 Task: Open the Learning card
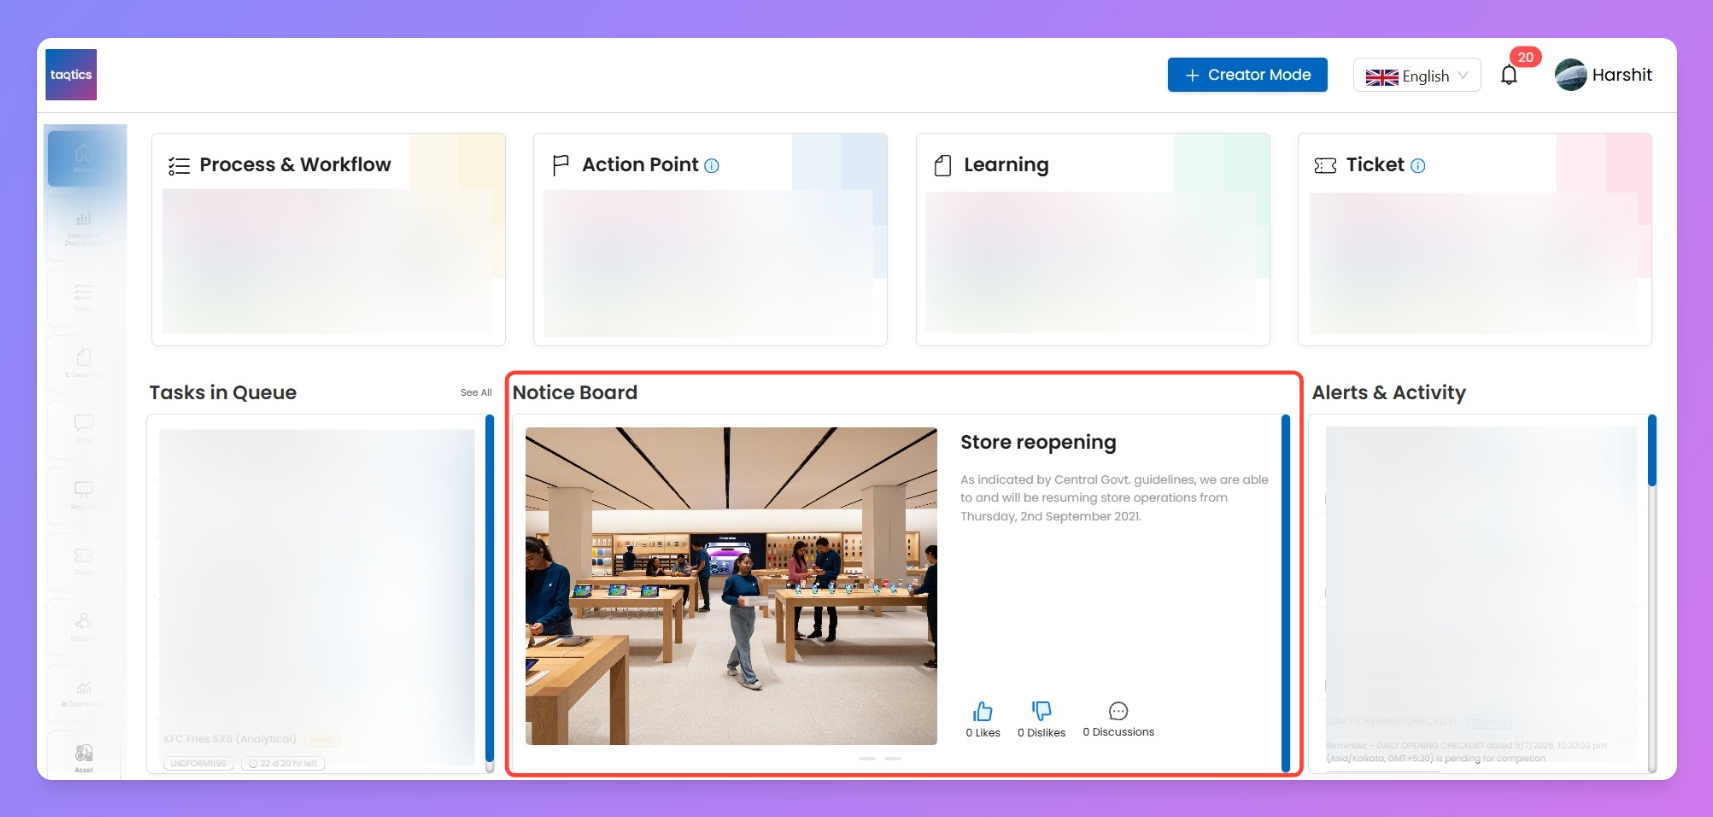pyautogui.click(x=1093, y=239)
